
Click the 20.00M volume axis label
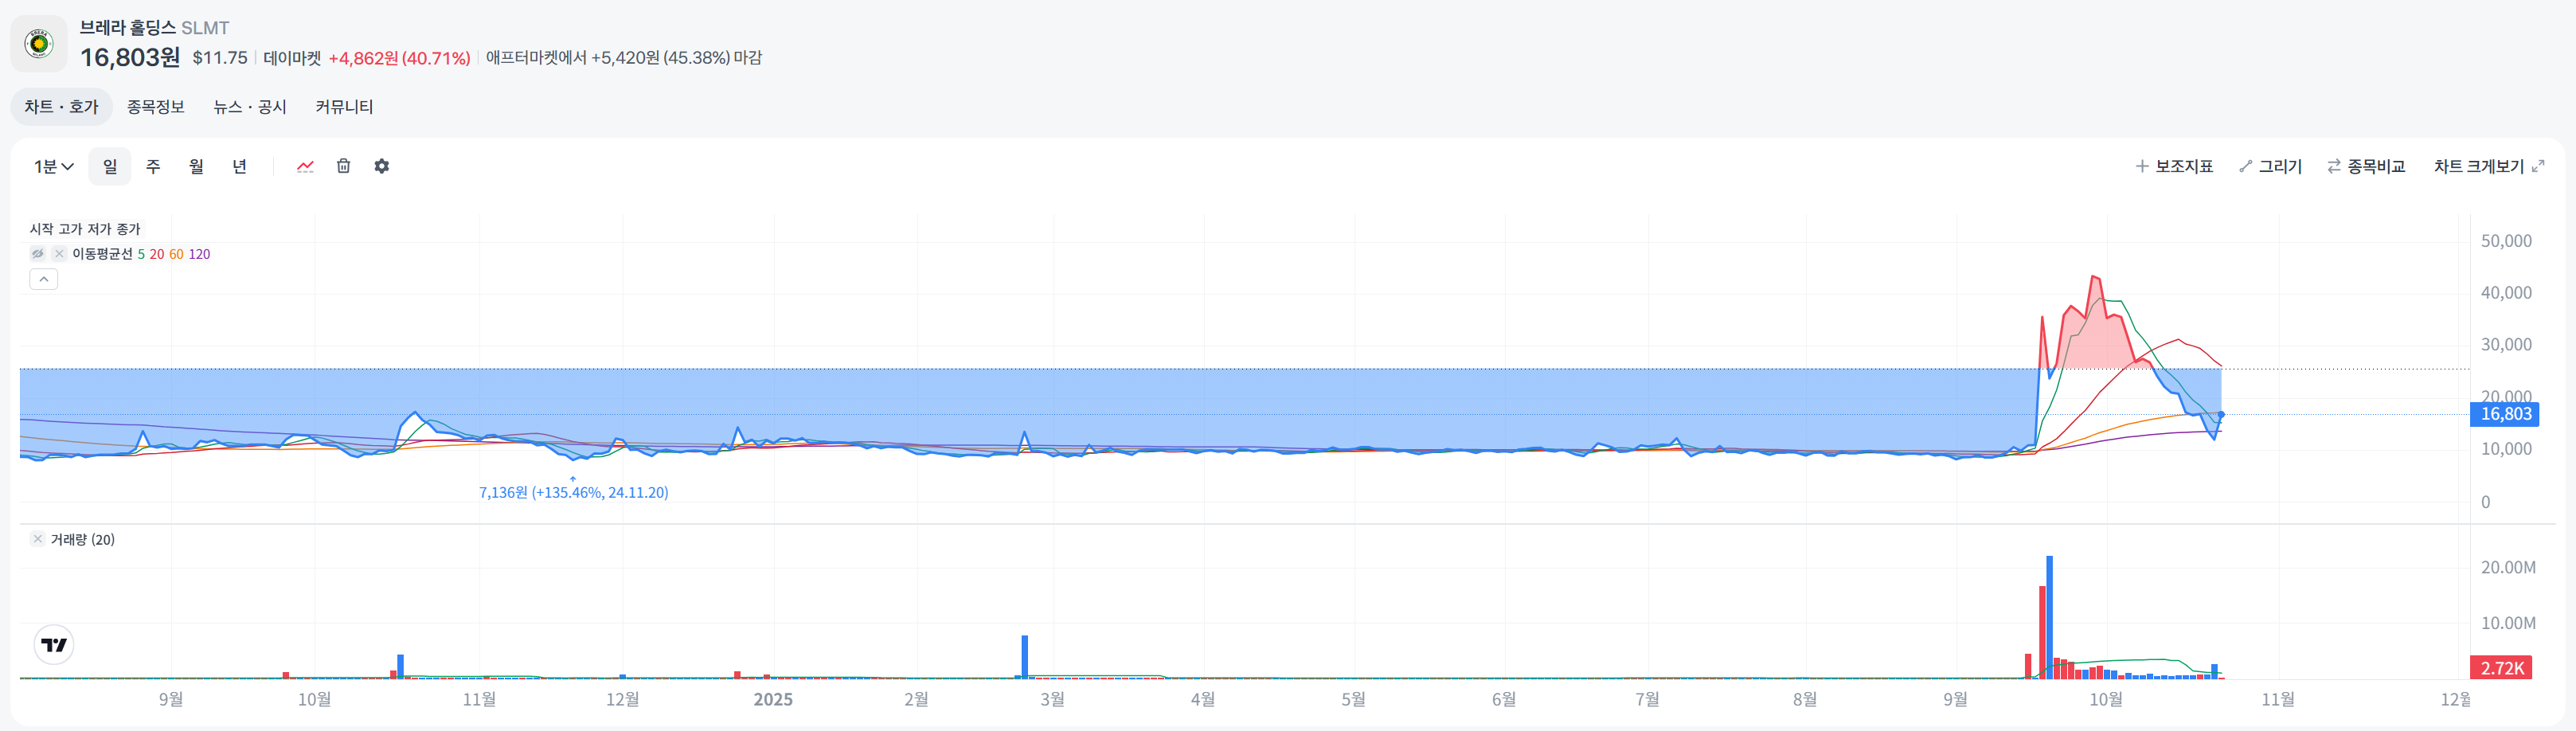point(2508,567)
